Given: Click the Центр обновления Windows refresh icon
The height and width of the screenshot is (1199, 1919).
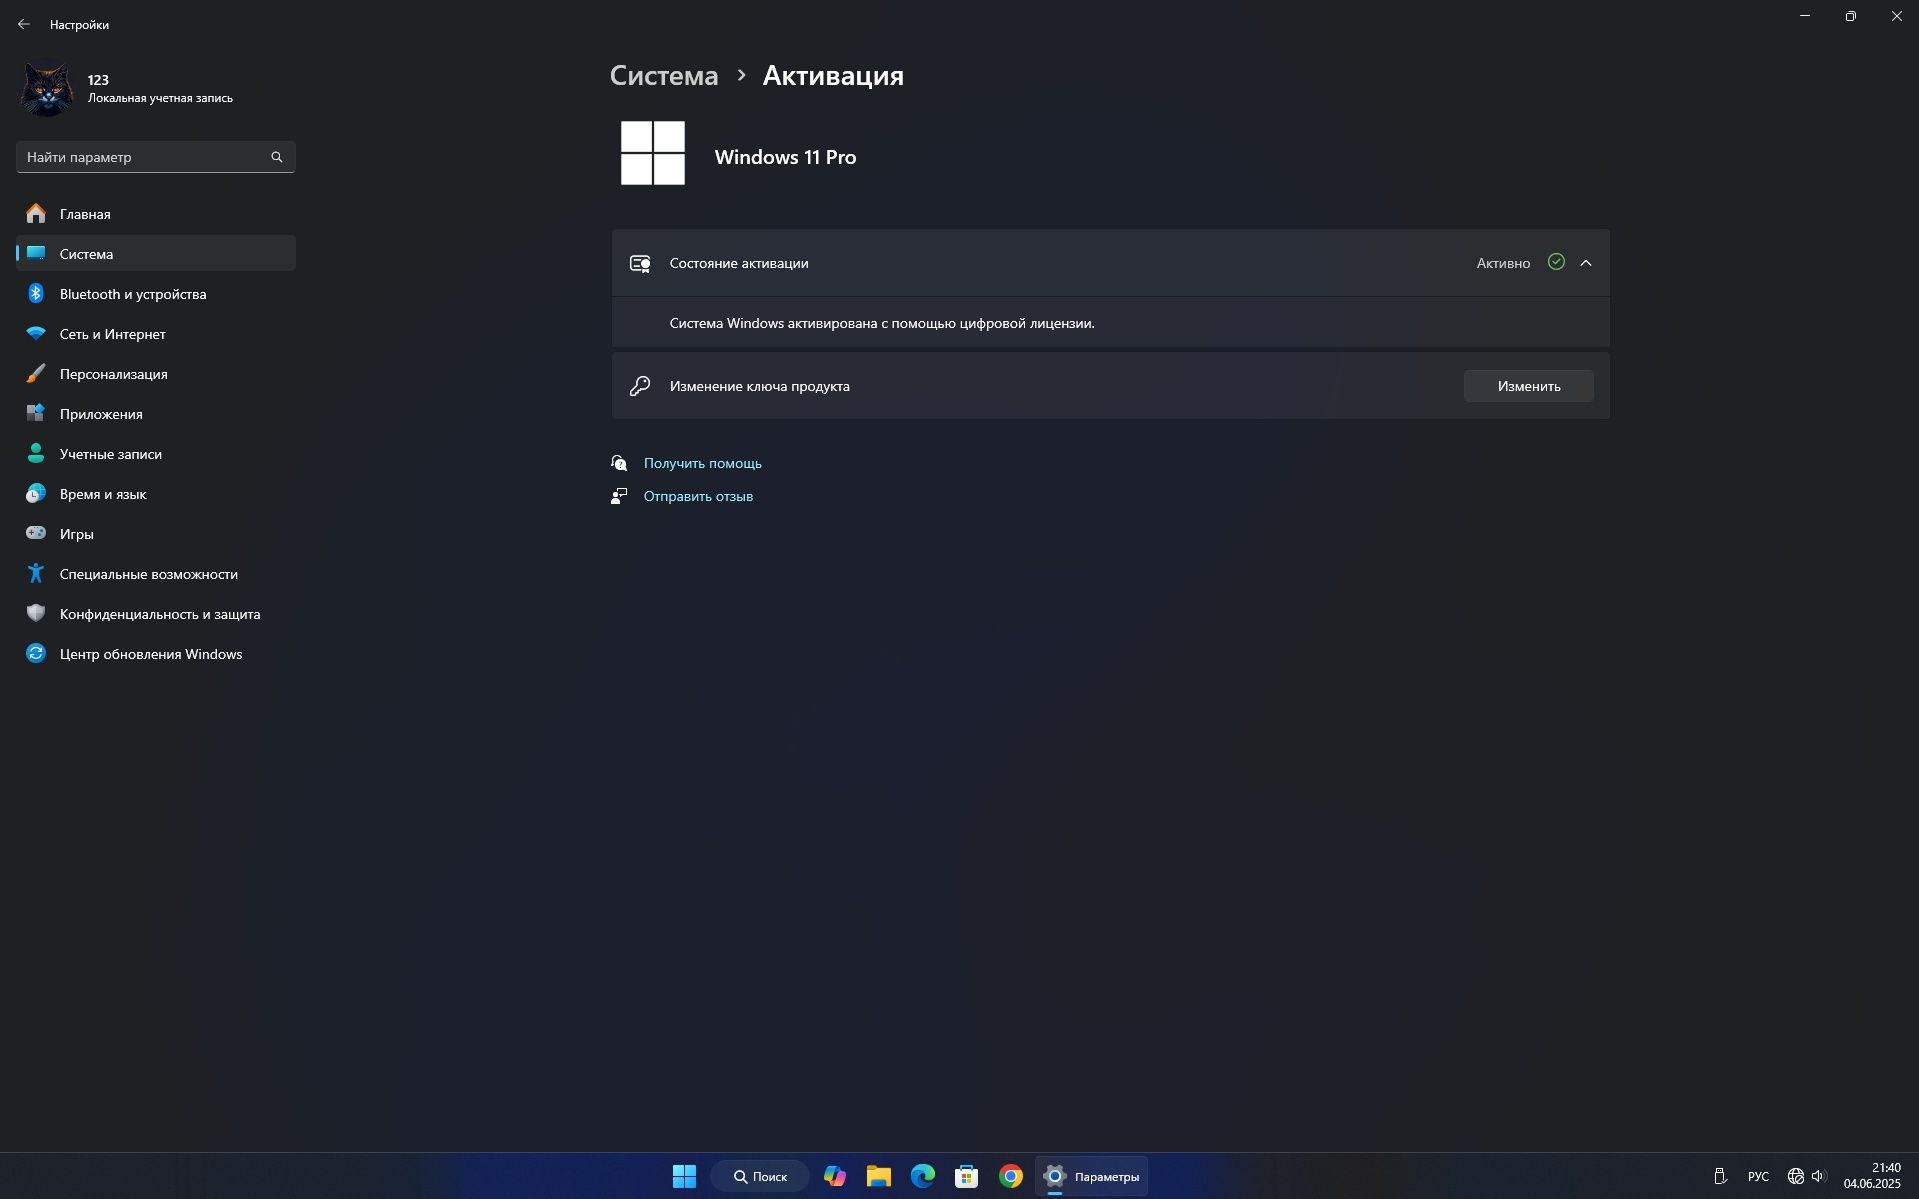Looking at the screenshot, I should coord(36,653).
